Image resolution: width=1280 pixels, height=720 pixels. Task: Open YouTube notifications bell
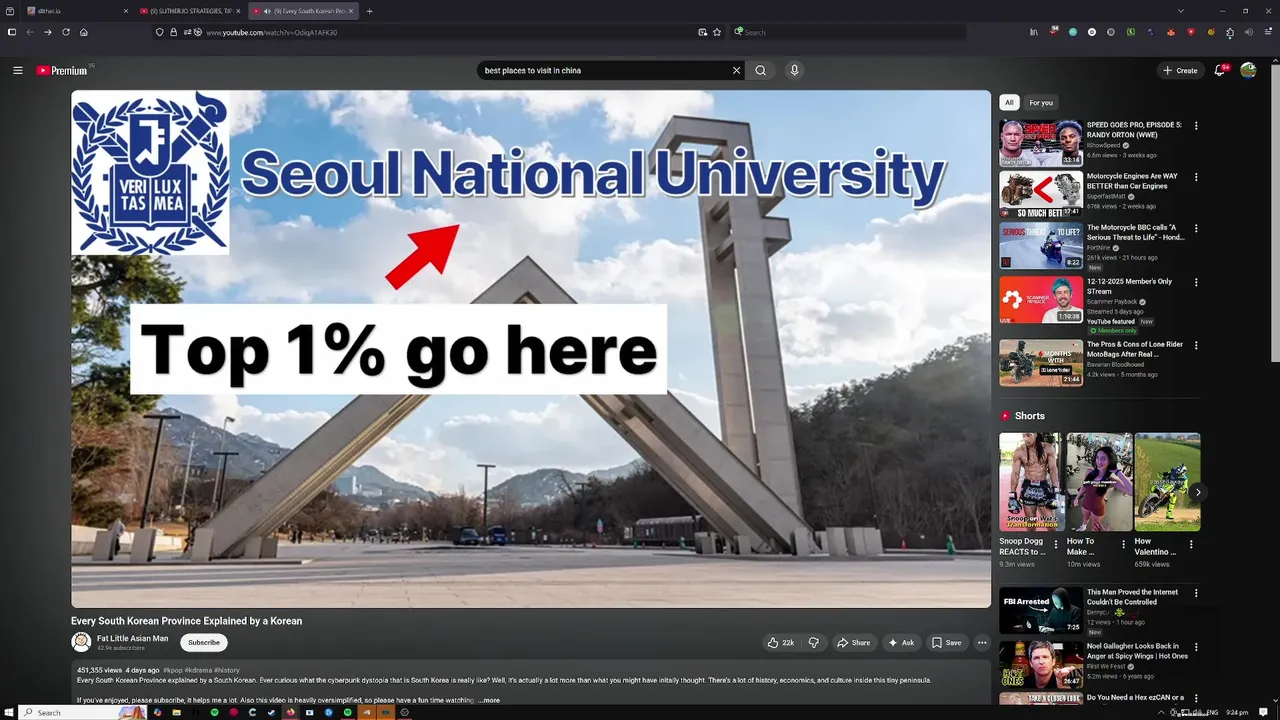[1220, 70]
